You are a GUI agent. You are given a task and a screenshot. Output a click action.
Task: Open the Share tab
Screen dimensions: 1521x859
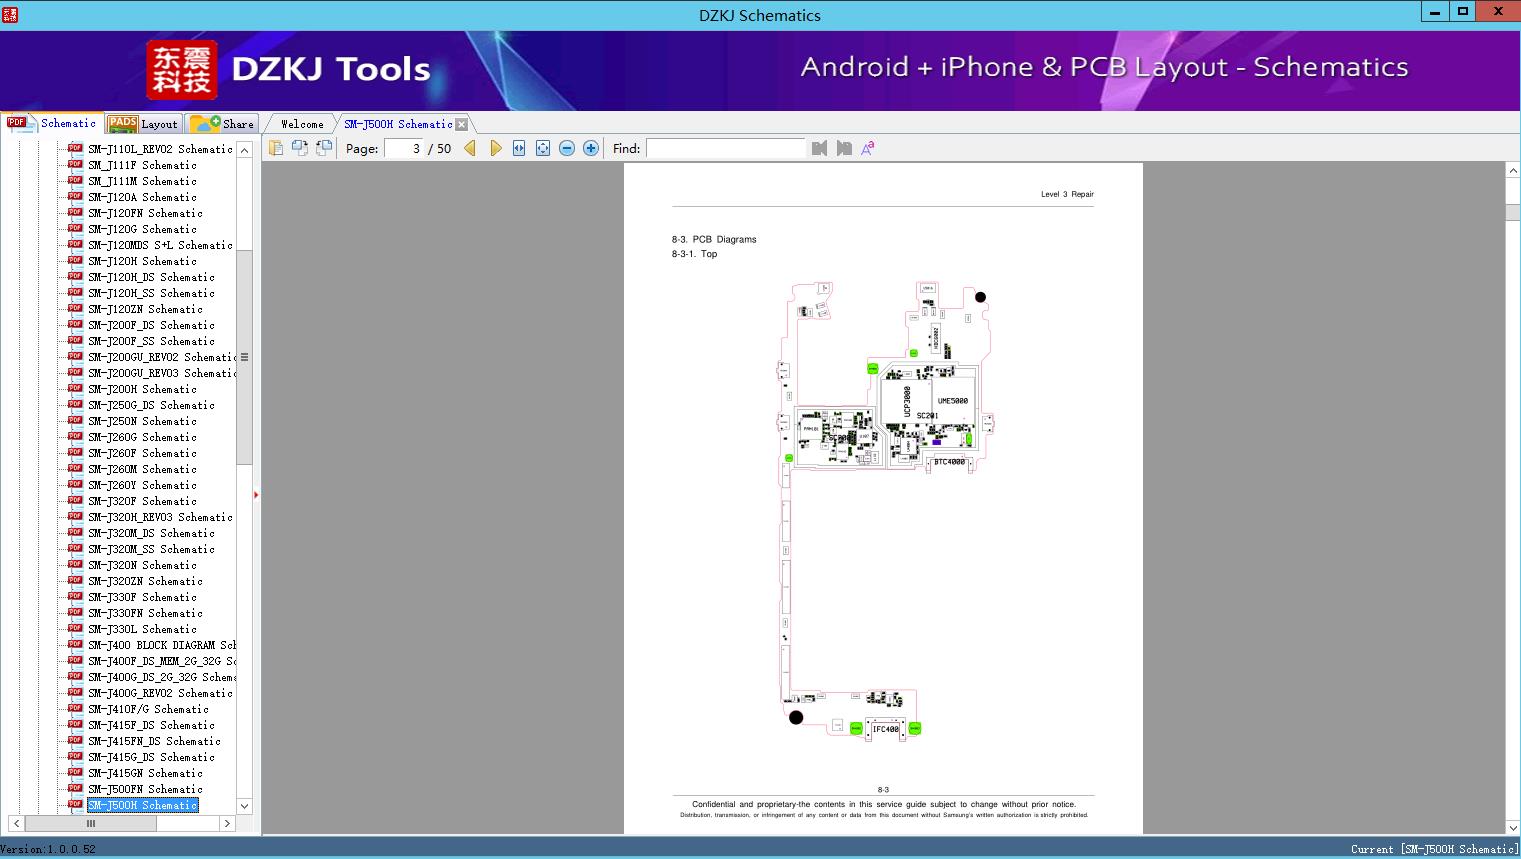[x=222, y=124]
